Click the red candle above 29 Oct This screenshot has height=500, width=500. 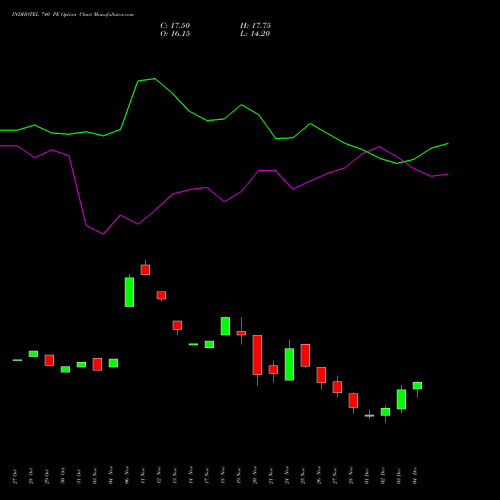(49, 360)
